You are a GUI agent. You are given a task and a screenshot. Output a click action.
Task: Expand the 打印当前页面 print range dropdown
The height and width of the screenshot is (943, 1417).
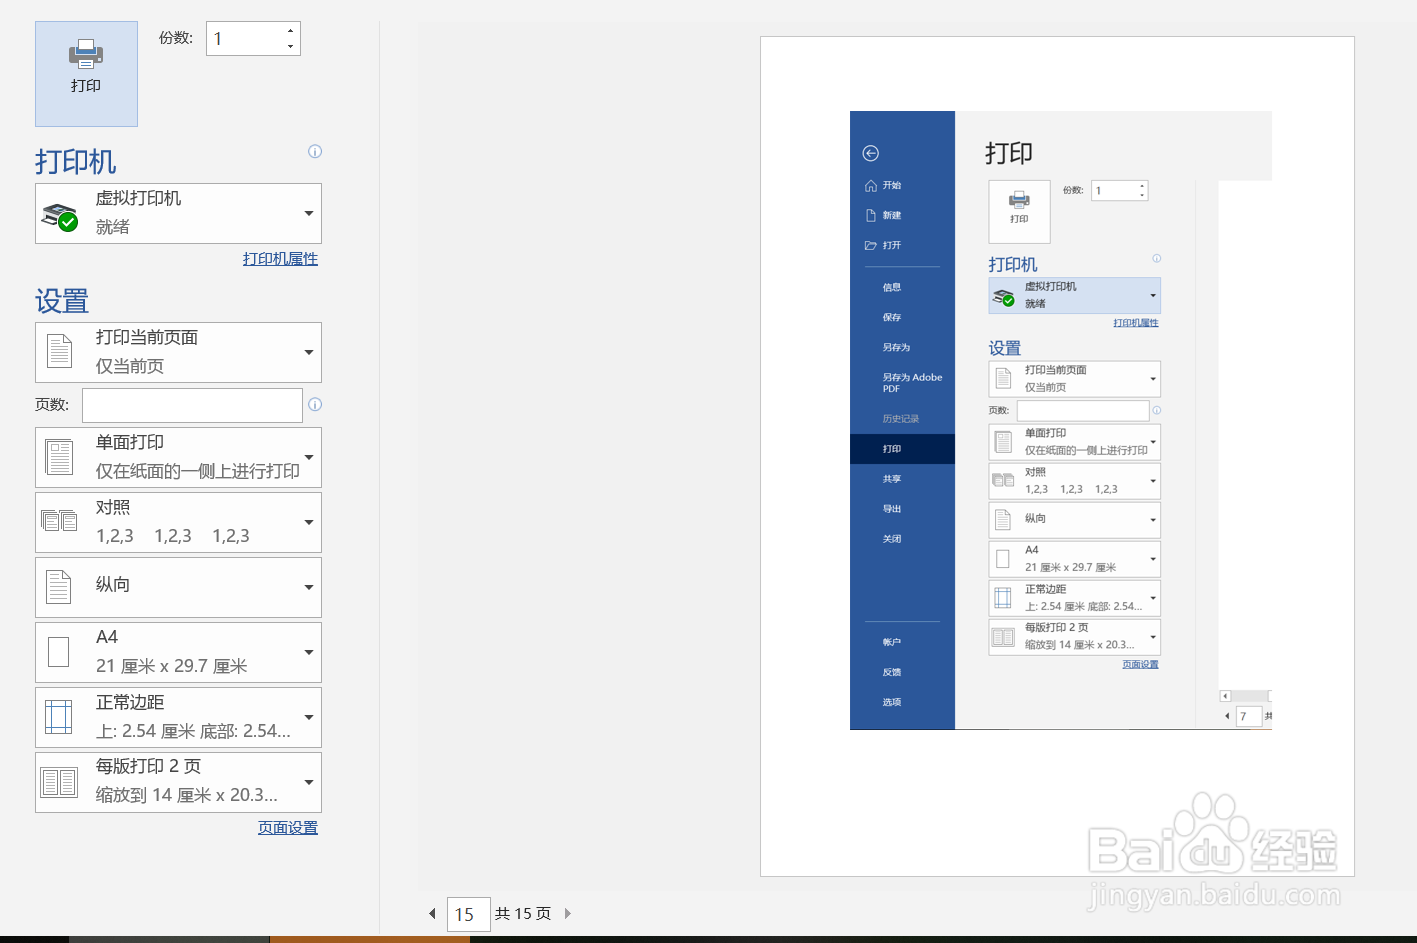178,352
